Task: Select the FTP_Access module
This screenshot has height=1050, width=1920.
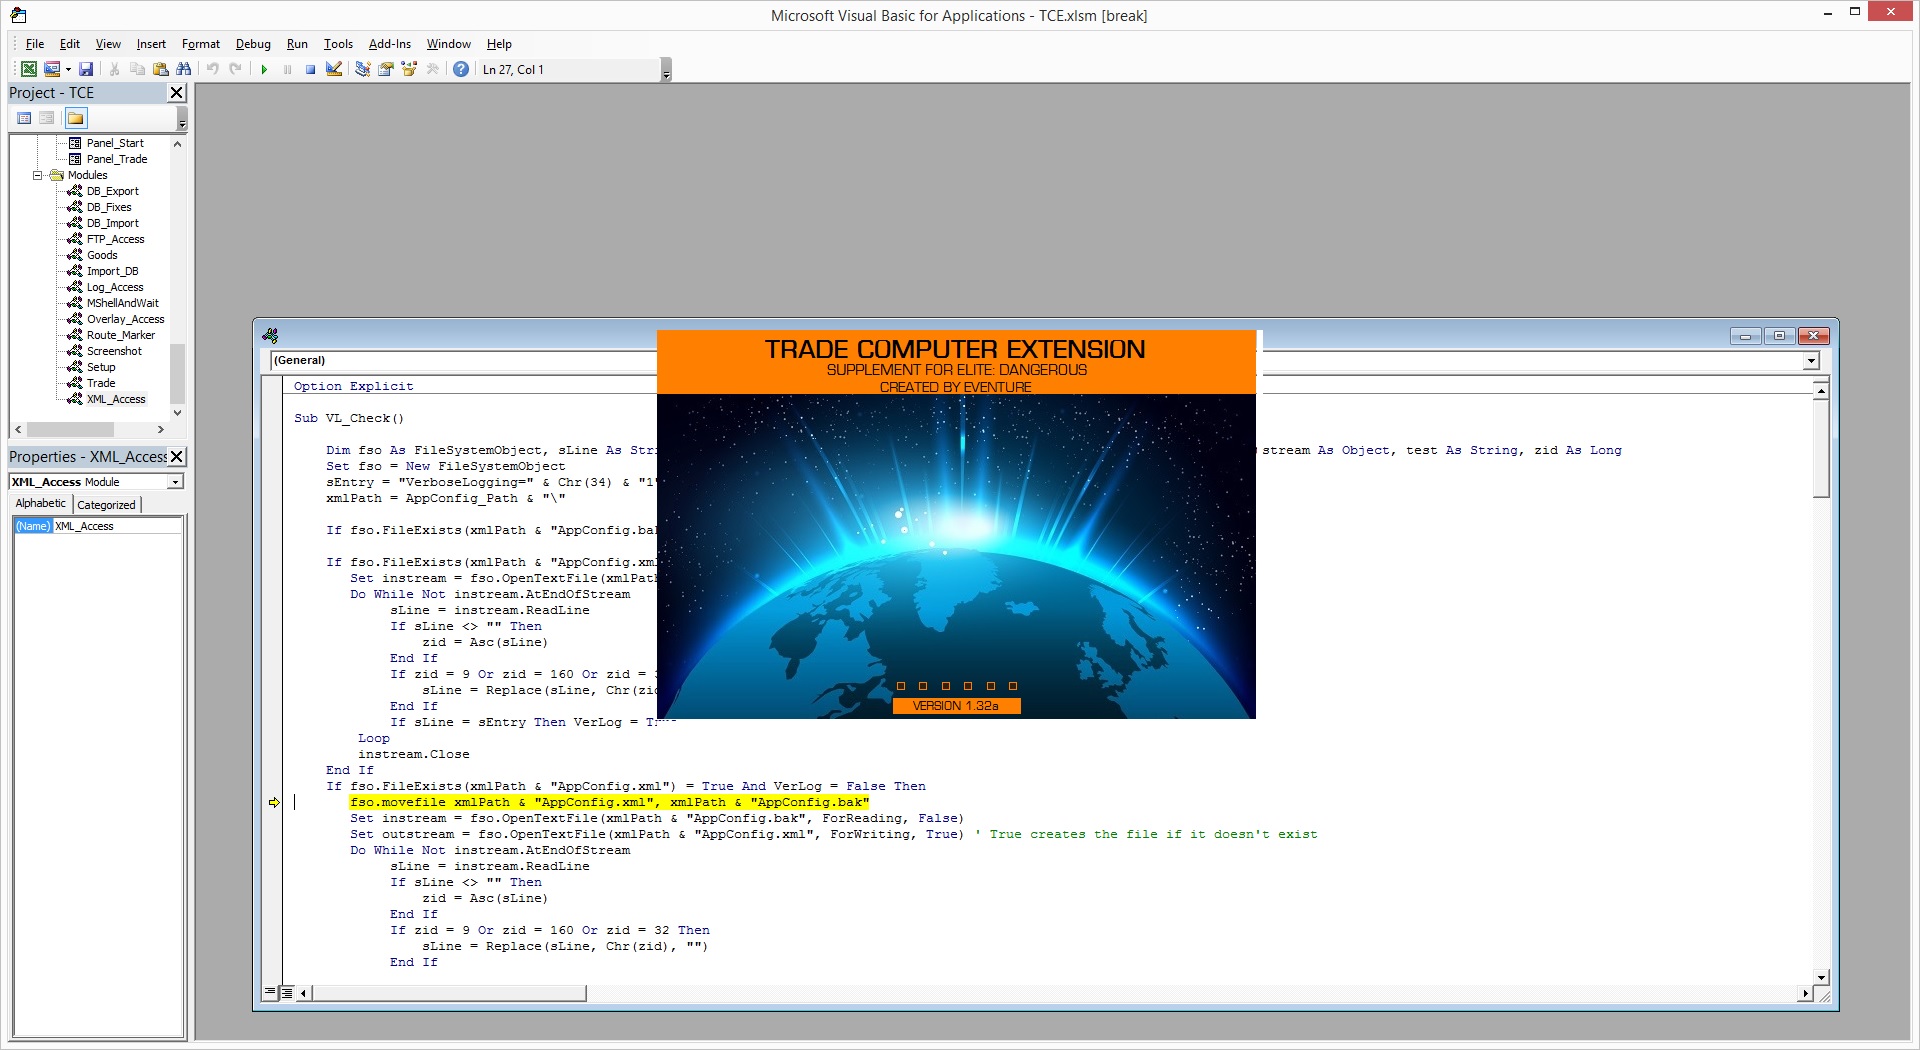Action: coord(116,239)
